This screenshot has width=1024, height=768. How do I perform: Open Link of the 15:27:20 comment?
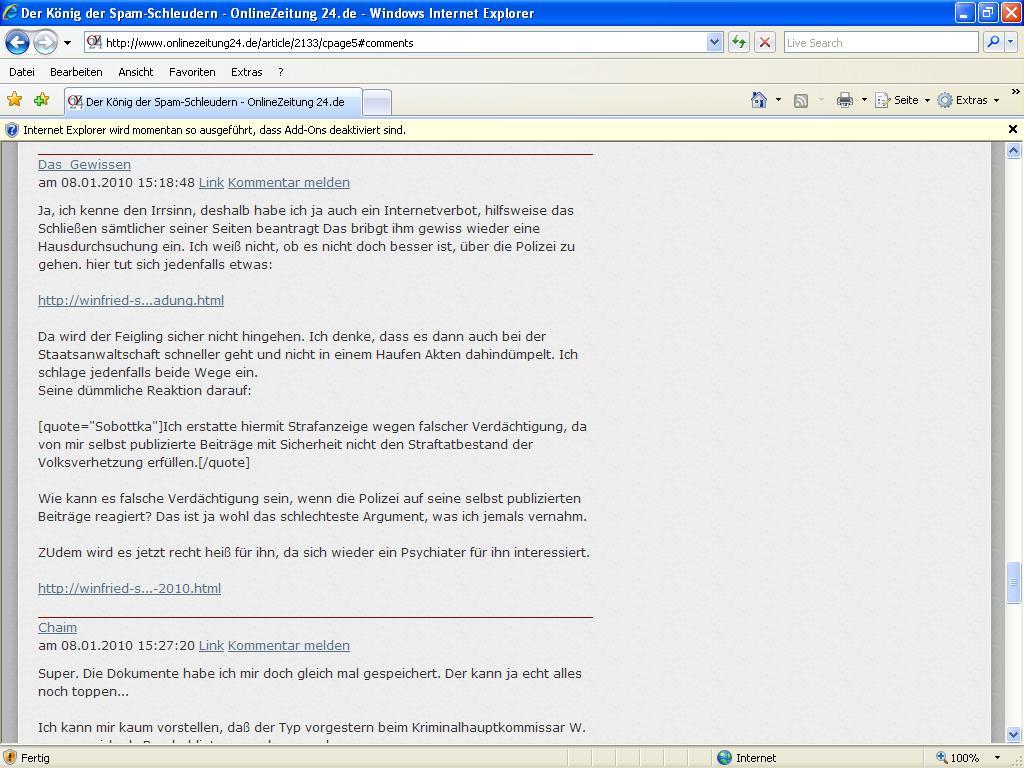[211, 645]
